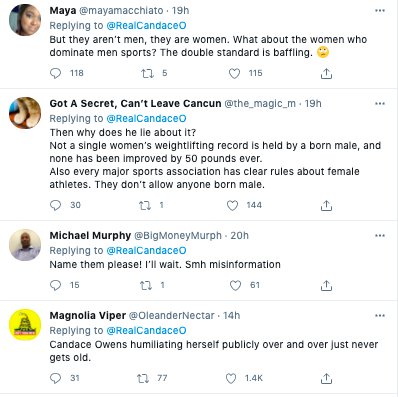Image resolution: width=398 pixels, height=397 pixels.
Task: Like the weightlifting record tweet
Action: (232, 205)
